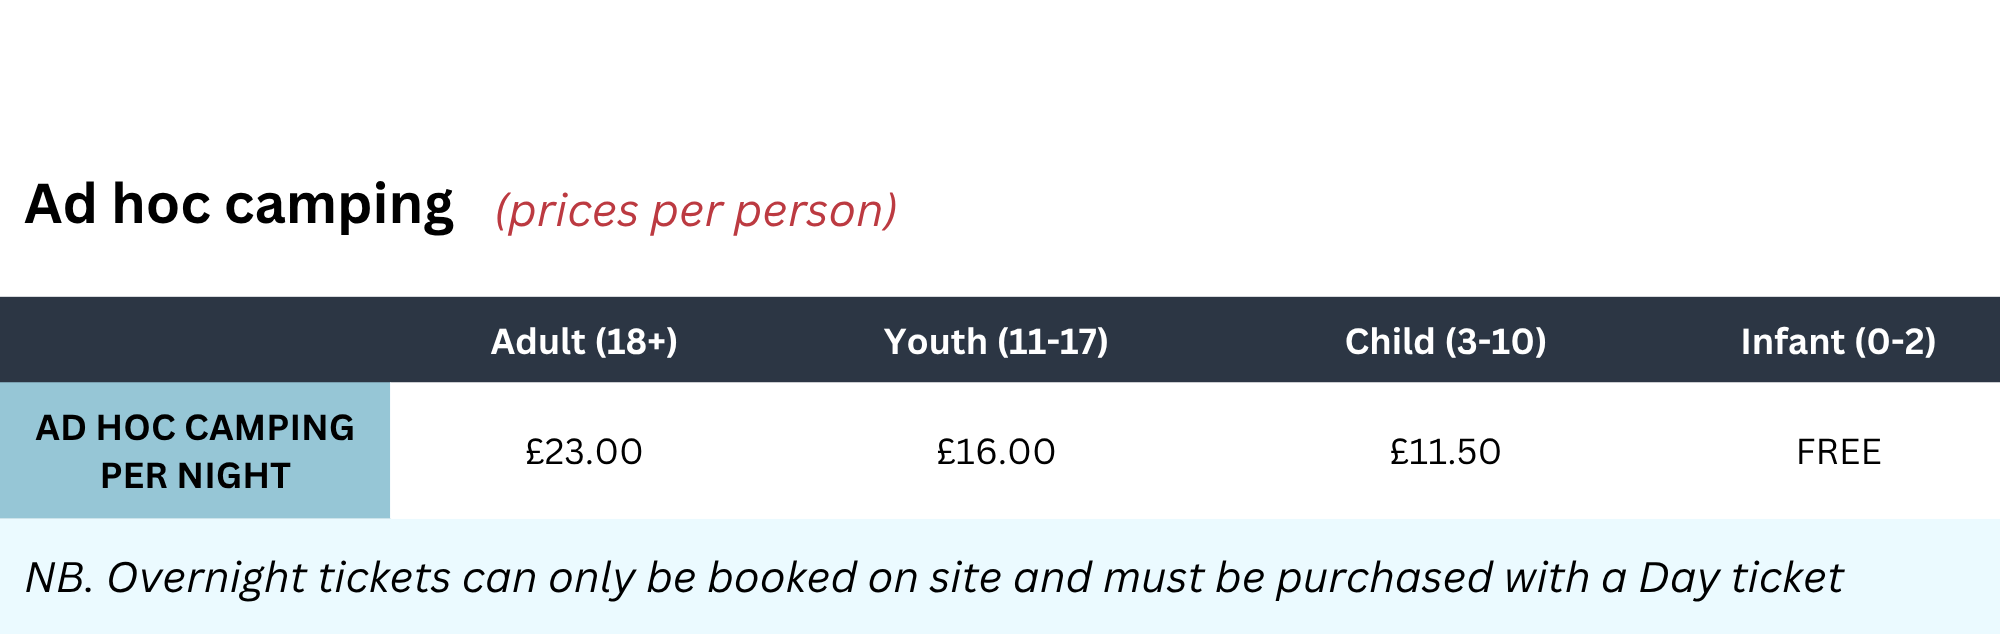
Task: Select the 'Adult (18+)' column header
Action: (x=584, y=342)
